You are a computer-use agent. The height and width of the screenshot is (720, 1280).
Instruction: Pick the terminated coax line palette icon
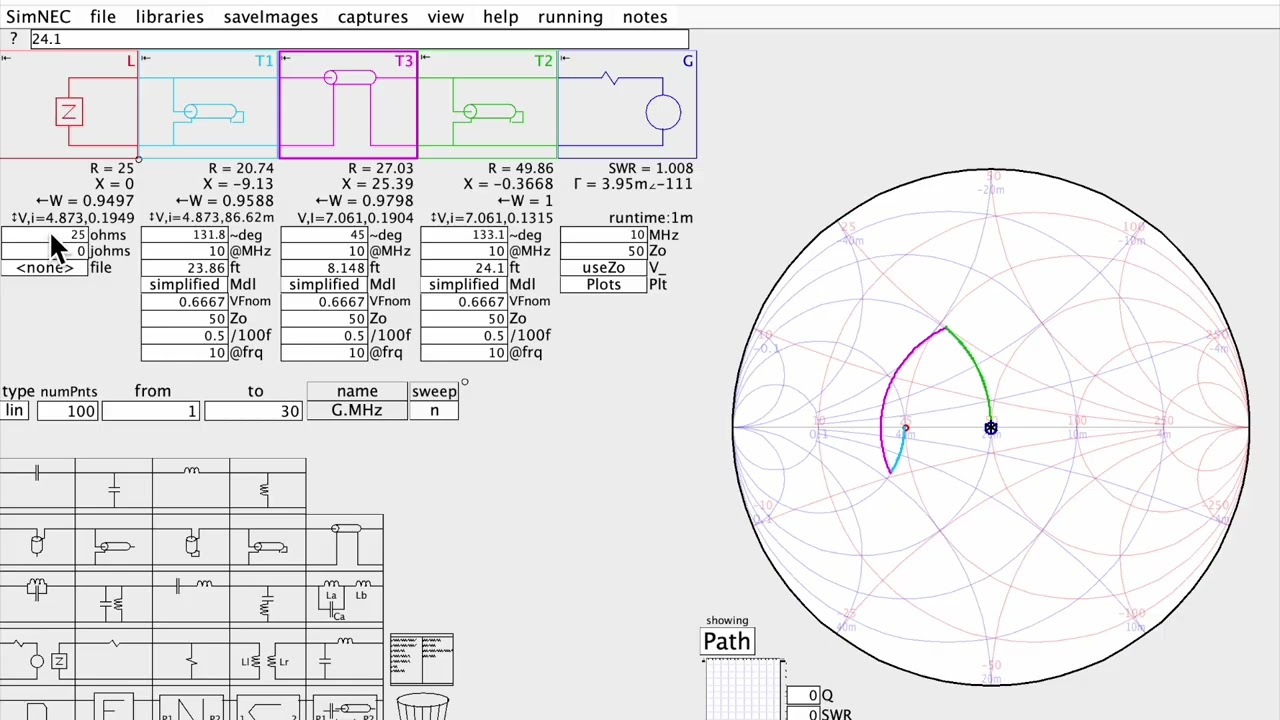click(x=268, y=545)
